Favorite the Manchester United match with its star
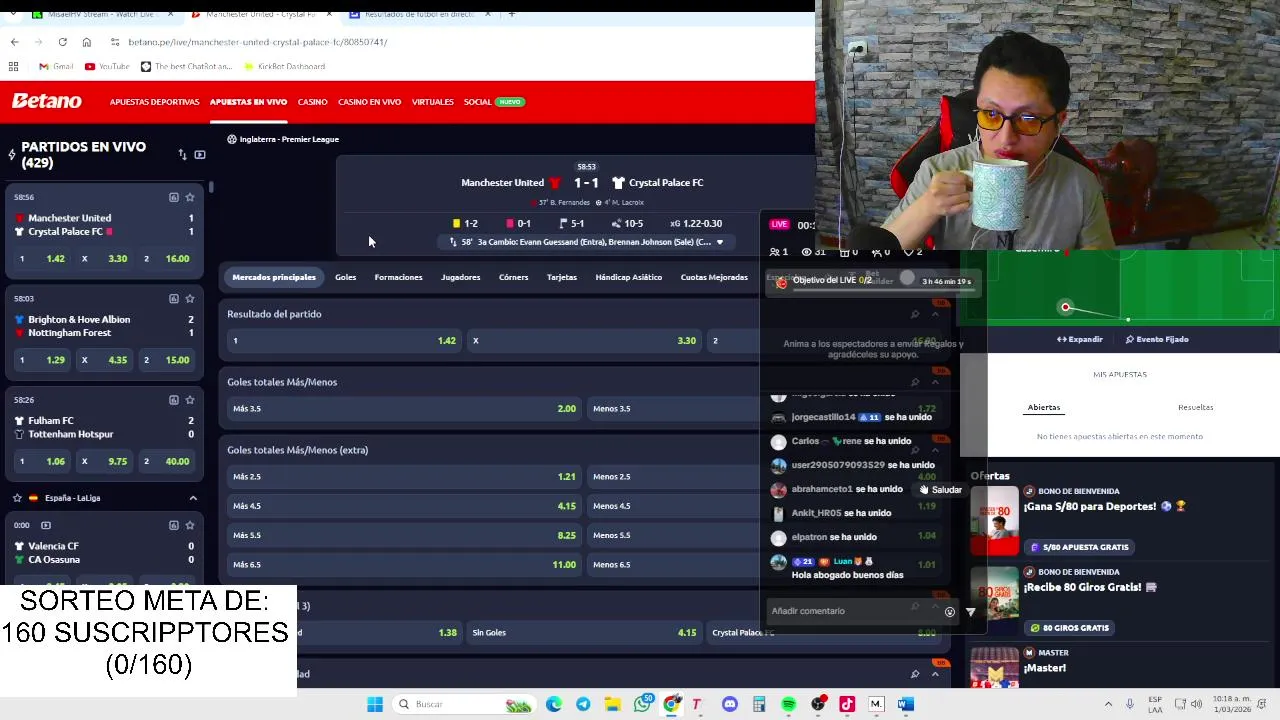This screenshot has height=720, width=1280. (190, 197)
